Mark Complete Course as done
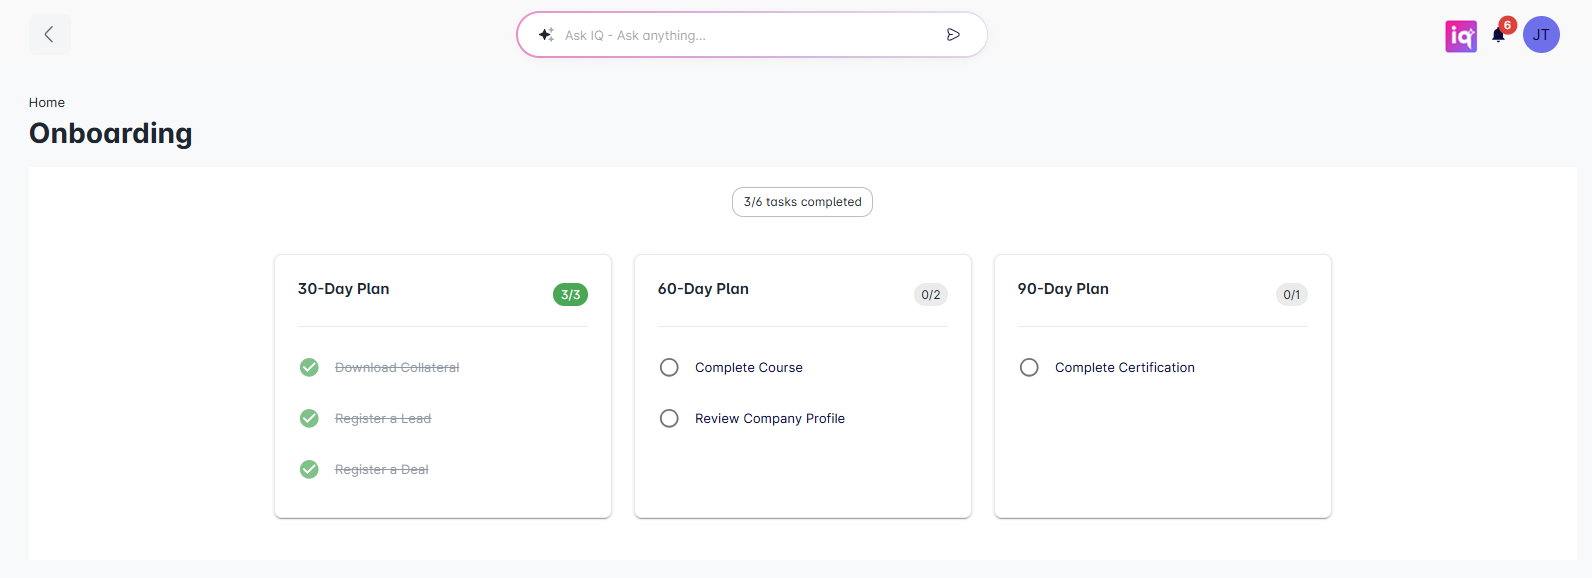The image size is (1592, 578). click(669, 368)
